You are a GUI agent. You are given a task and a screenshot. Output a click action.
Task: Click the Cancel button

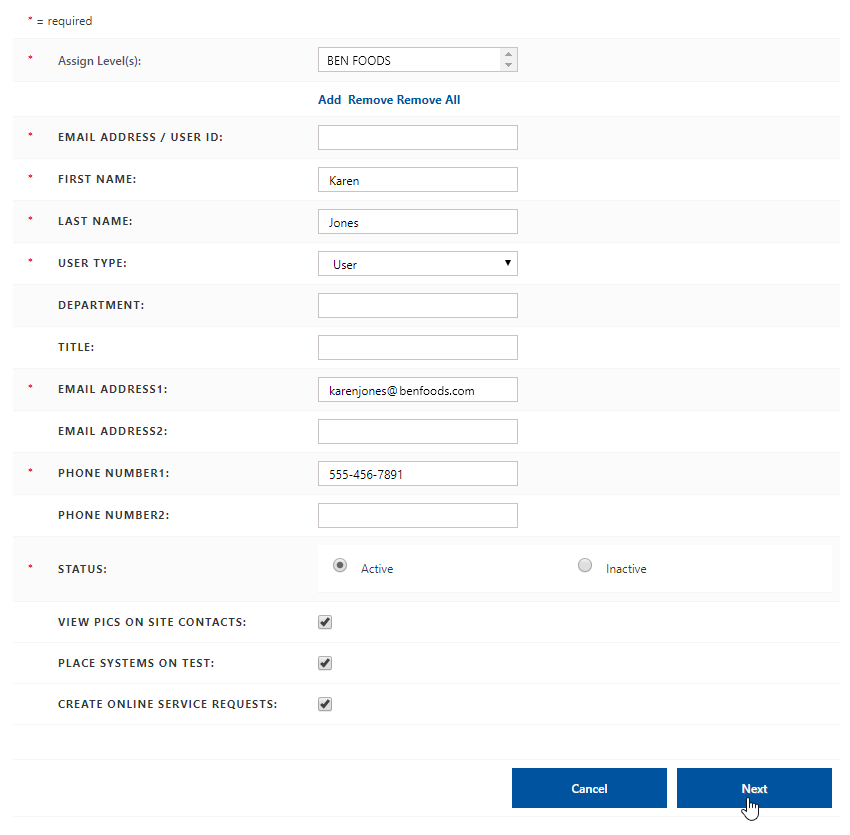pos(589,788)
